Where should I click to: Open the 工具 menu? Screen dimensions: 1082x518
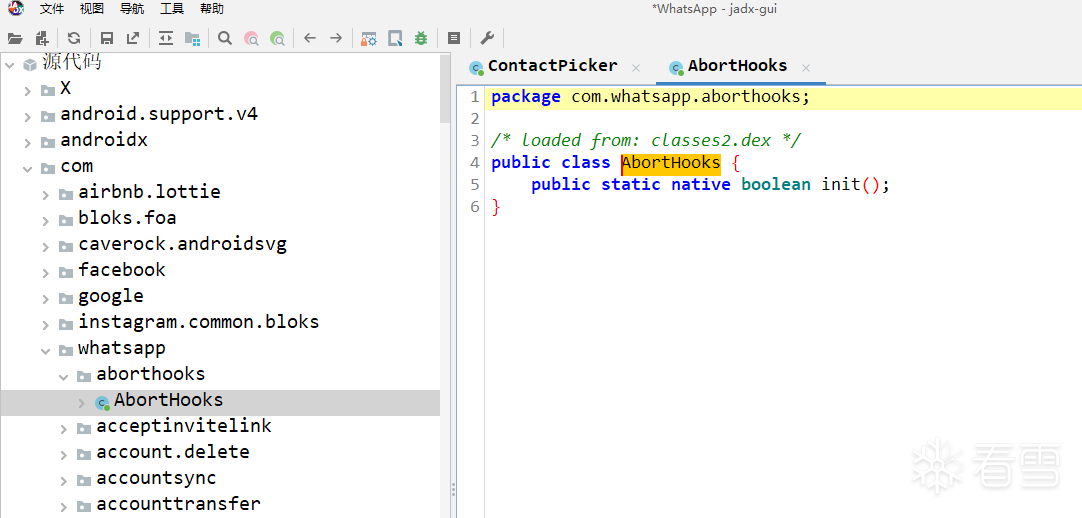[172, 9]
